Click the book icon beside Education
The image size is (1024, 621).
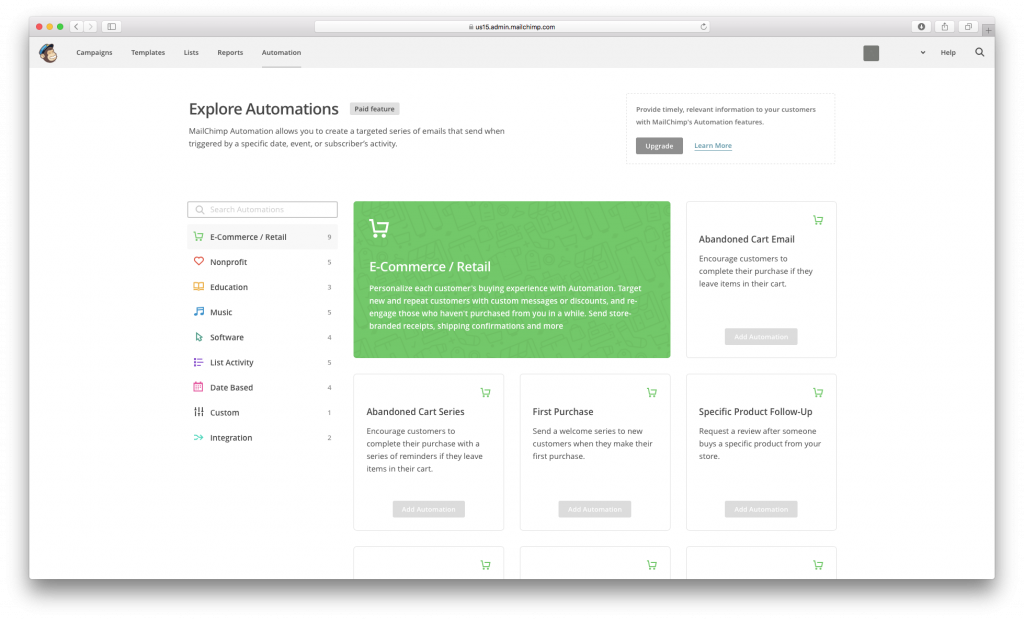tap(199, 287)
